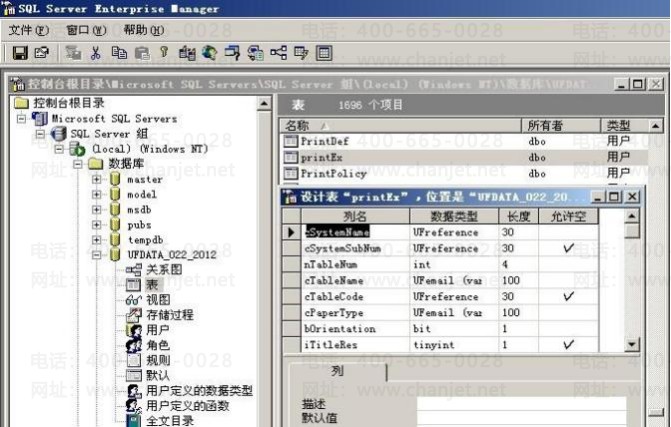Viewport: 671px width, 427px height.
Task: Select 关系图 diagram node in tree
Action: tap(164, 270)
